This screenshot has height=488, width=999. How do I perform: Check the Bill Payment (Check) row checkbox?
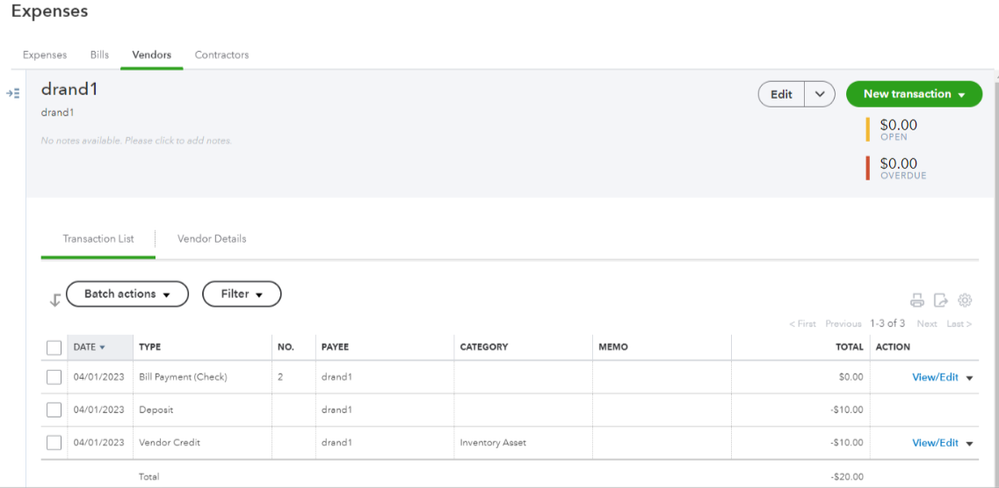coord(54,377)
